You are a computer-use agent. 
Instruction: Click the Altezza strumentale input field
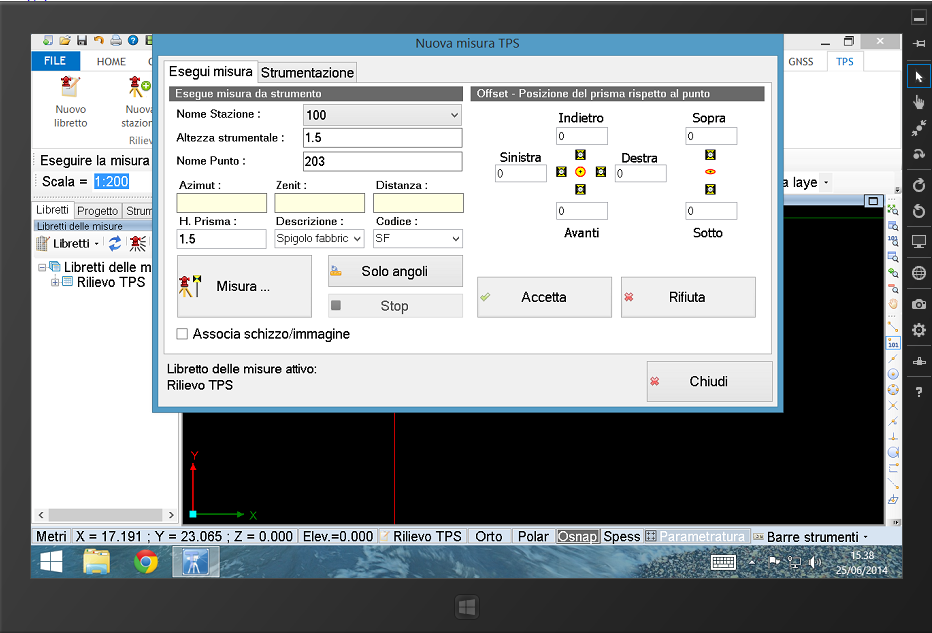[382, 138]
